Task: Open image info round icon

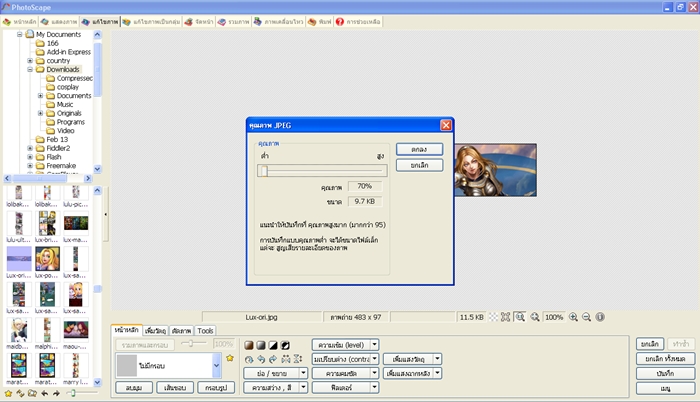Action: (600, 317)
